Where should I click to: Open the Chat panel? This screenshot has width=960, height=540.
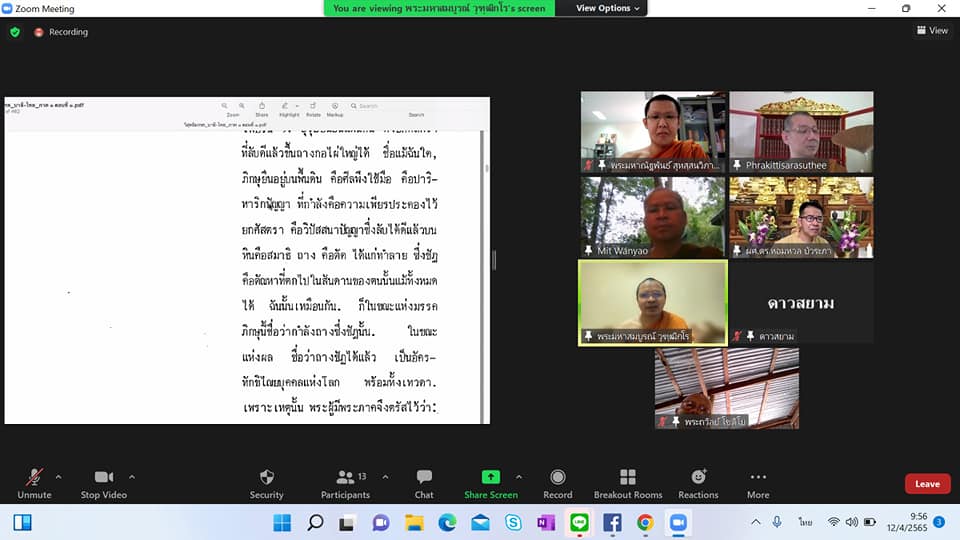[x=424, y=484]
